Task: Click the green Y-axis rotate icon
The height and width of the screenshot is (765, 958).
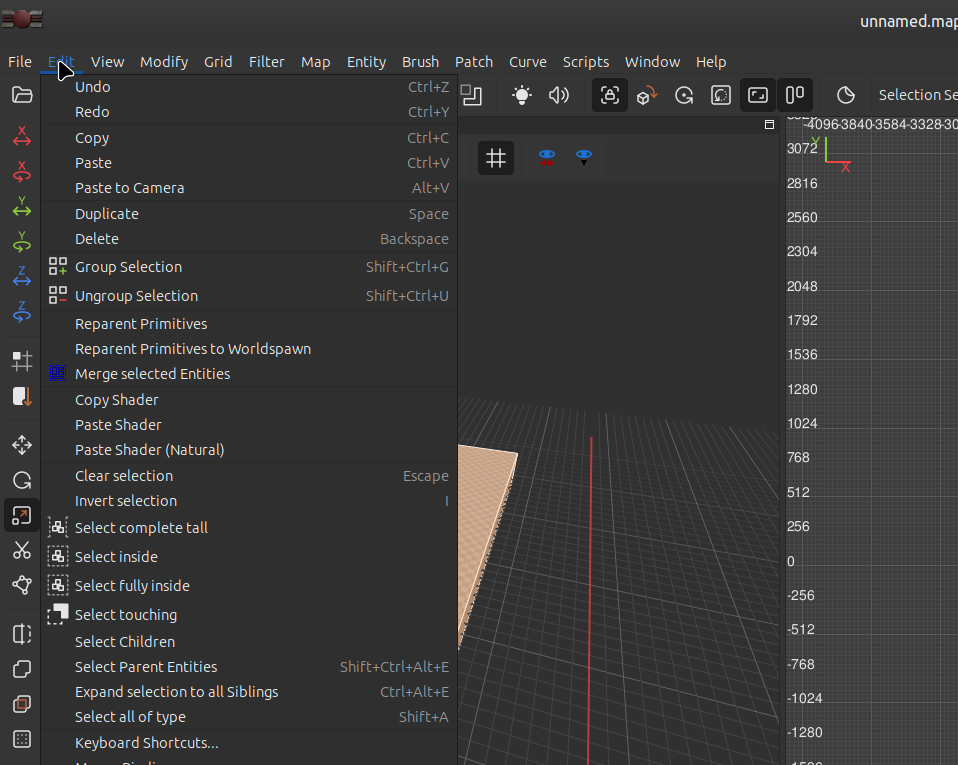Action: pos(21,242)
